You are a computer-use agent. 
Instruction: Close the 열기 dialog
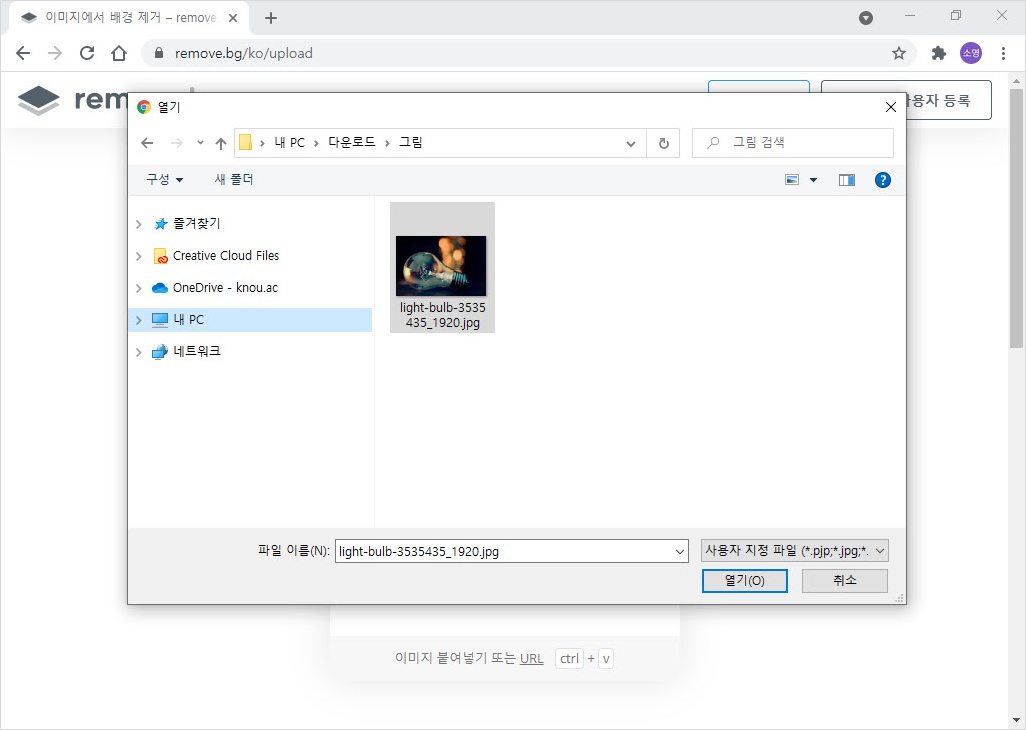point(891,107)
